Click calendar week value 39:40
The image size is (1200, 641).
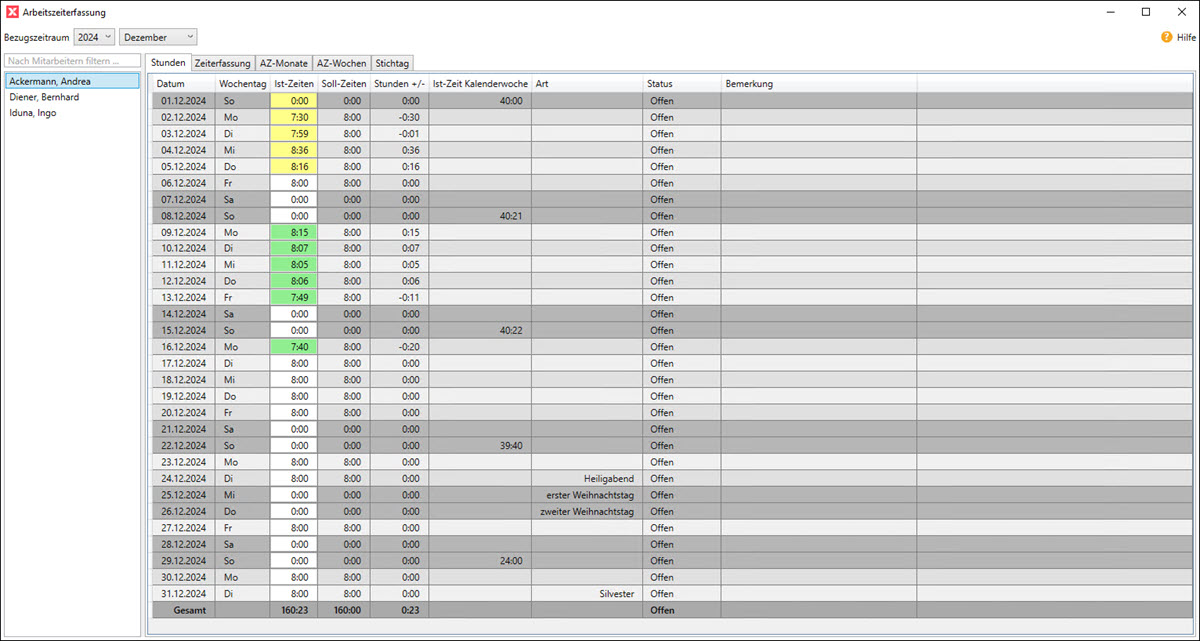point(510,446)
